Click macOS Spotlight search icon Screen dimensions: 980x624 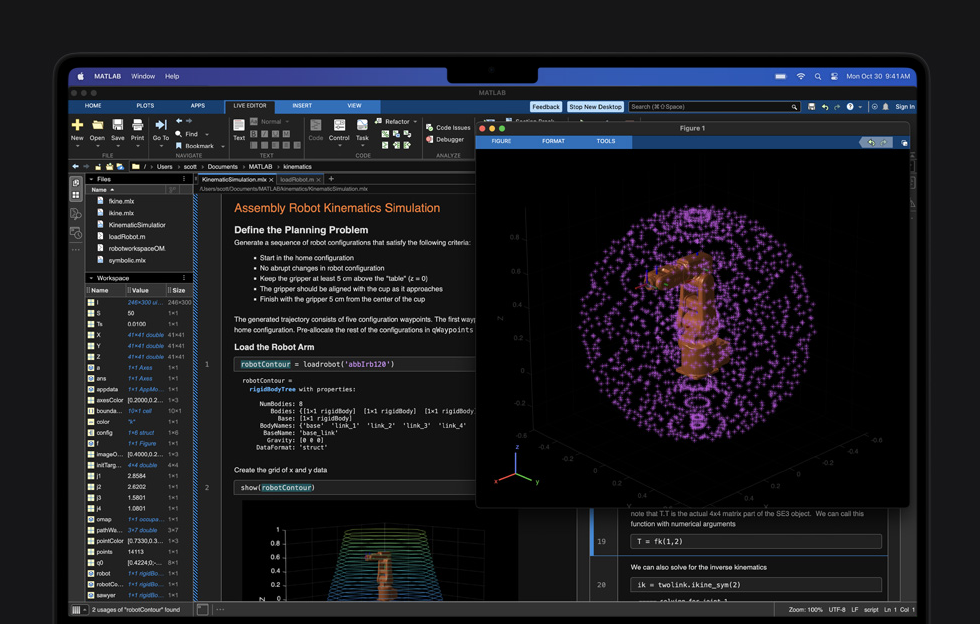(x=818, y=76)
